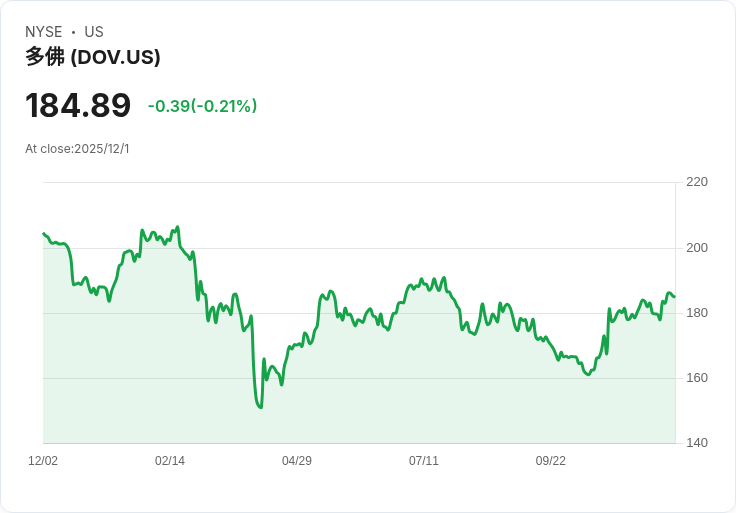The height and width of the screenshot is (513, 736).
Task: Click the rightmost end of the price line
Action: point(674,296)
